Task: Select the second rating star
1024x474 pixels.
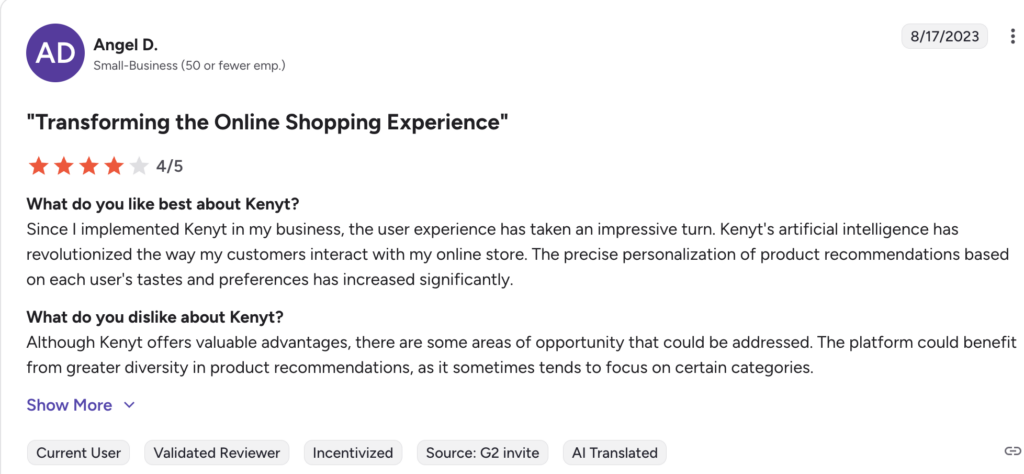Action: [63, 166]
